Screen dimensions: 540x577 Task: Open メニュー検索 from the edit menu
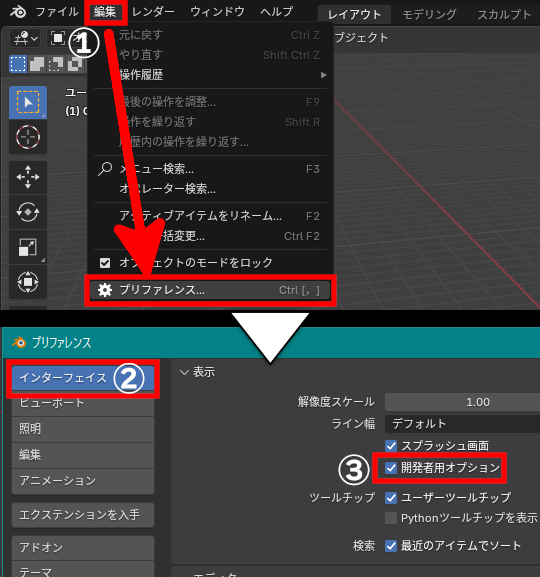(211, 169)
